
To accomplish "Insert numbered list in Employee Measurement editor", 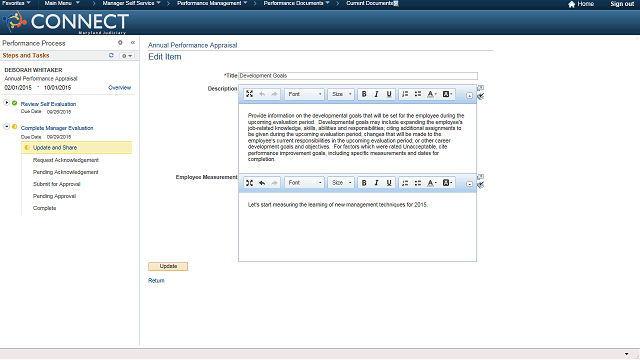I will (x=405, y=183).
